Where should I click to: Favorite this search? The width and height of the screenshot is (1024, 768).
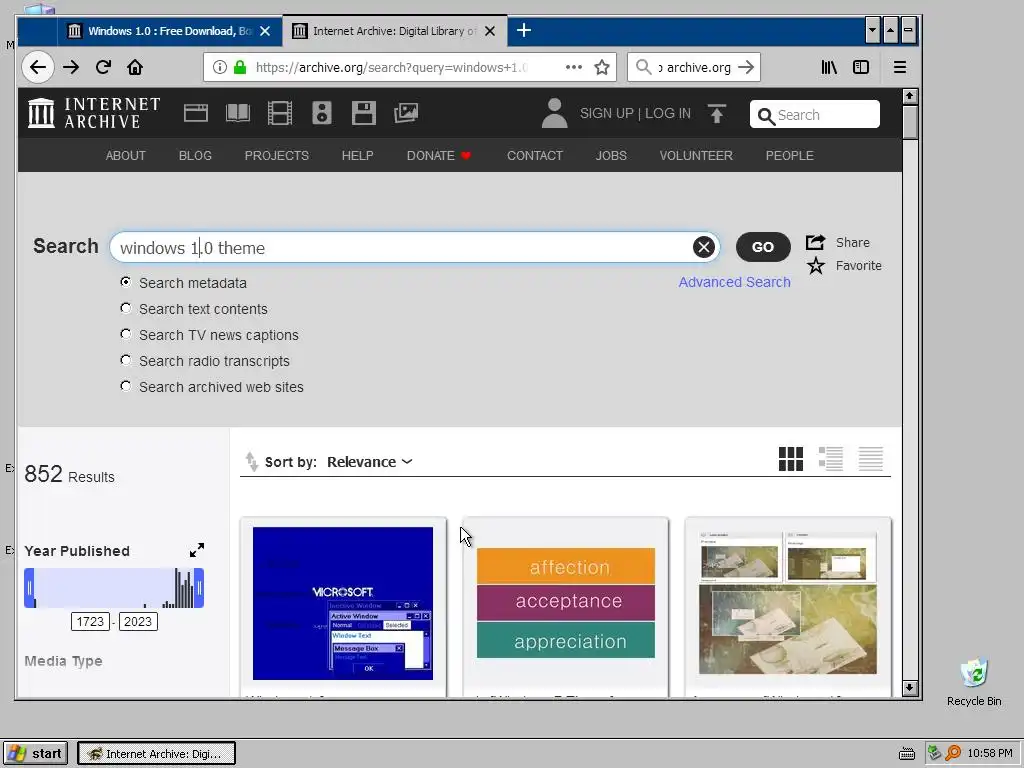coord(844,265)
